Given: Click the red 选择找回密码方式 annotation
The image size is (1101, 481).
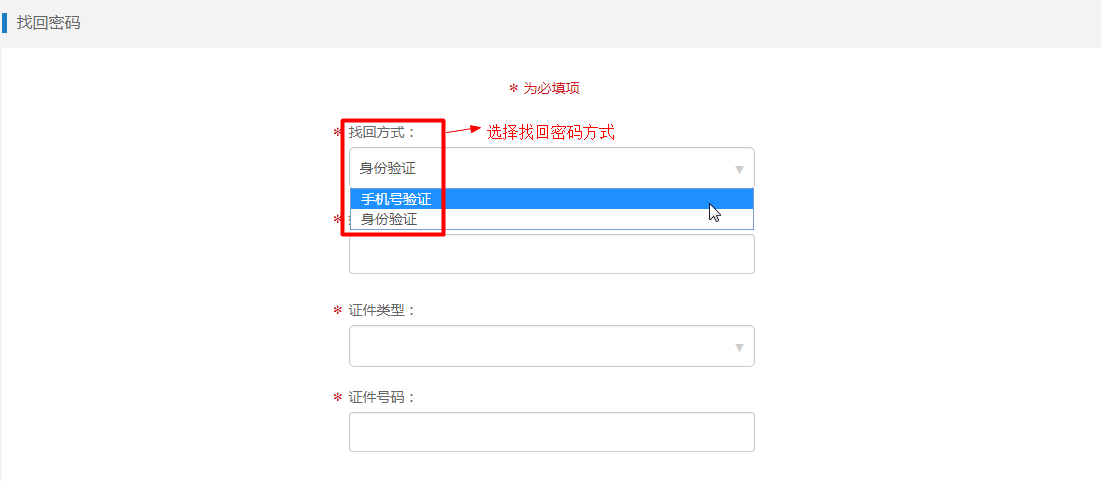Looking at the screenshot, I should [x=550, y=132].
